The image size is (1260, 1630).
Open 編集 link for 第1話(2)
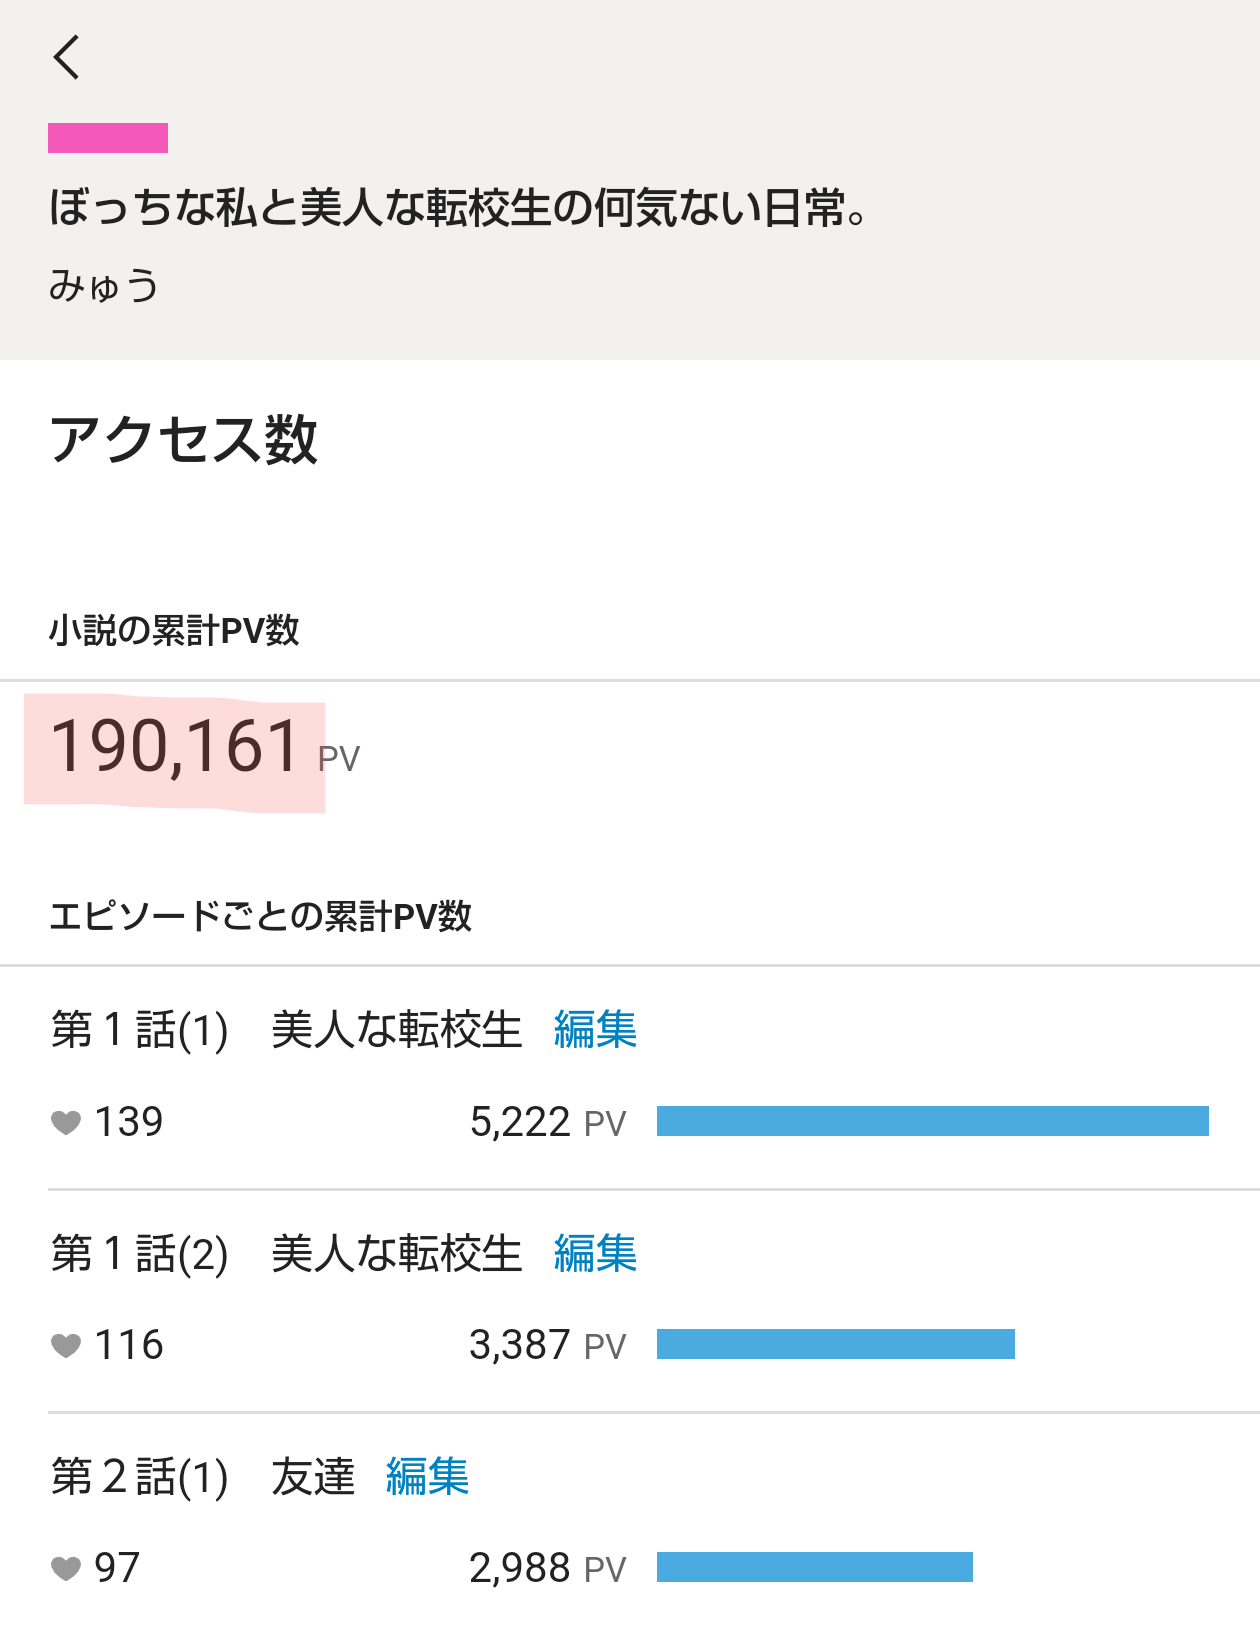click(595, 1254)
